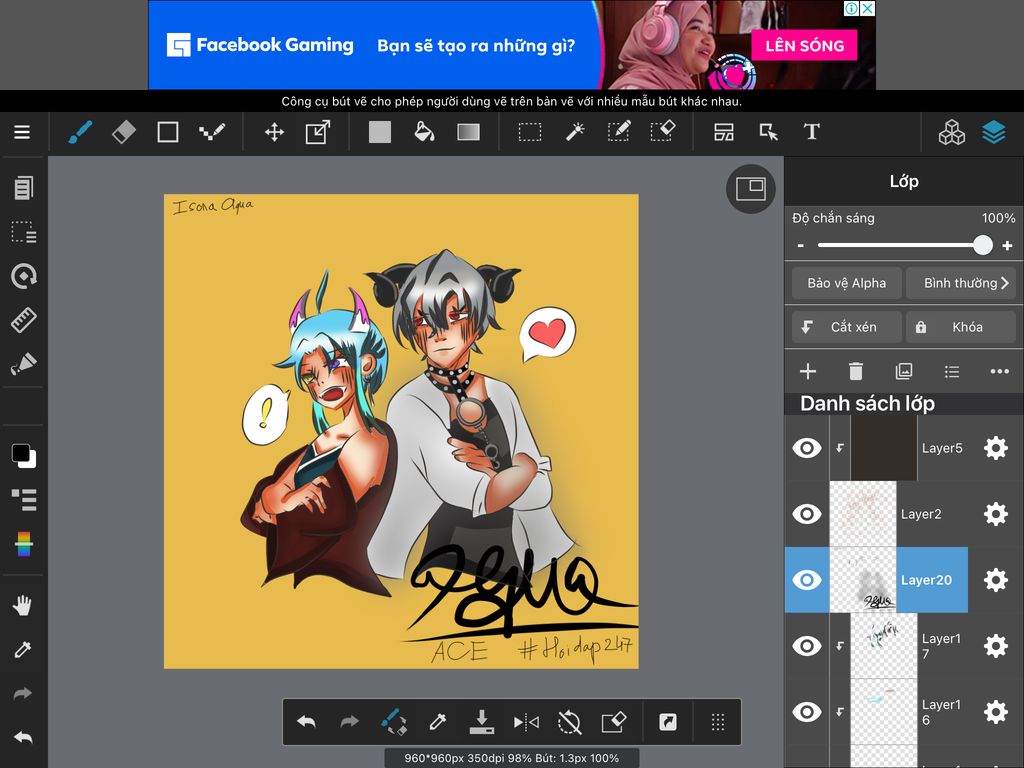This screenshot has height=768, width=1024.
Task: Add image layer from gallery icon
Action: coord(904,372)
